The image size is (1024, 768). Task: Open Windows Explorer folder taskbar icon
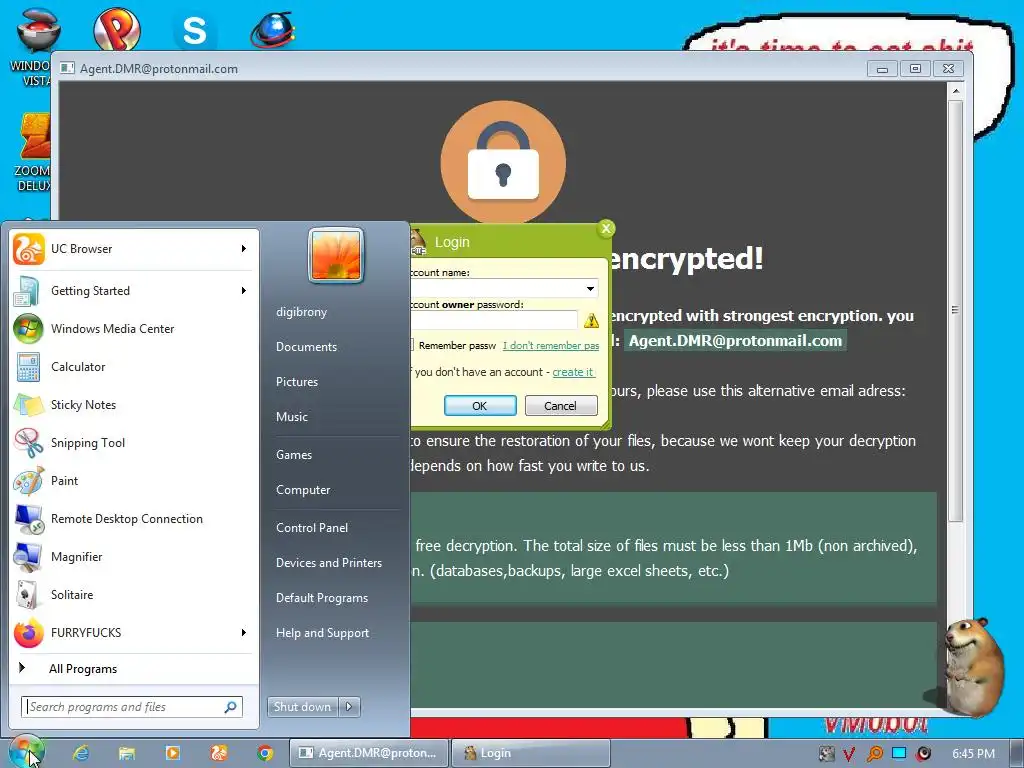(x=127, y=753)
